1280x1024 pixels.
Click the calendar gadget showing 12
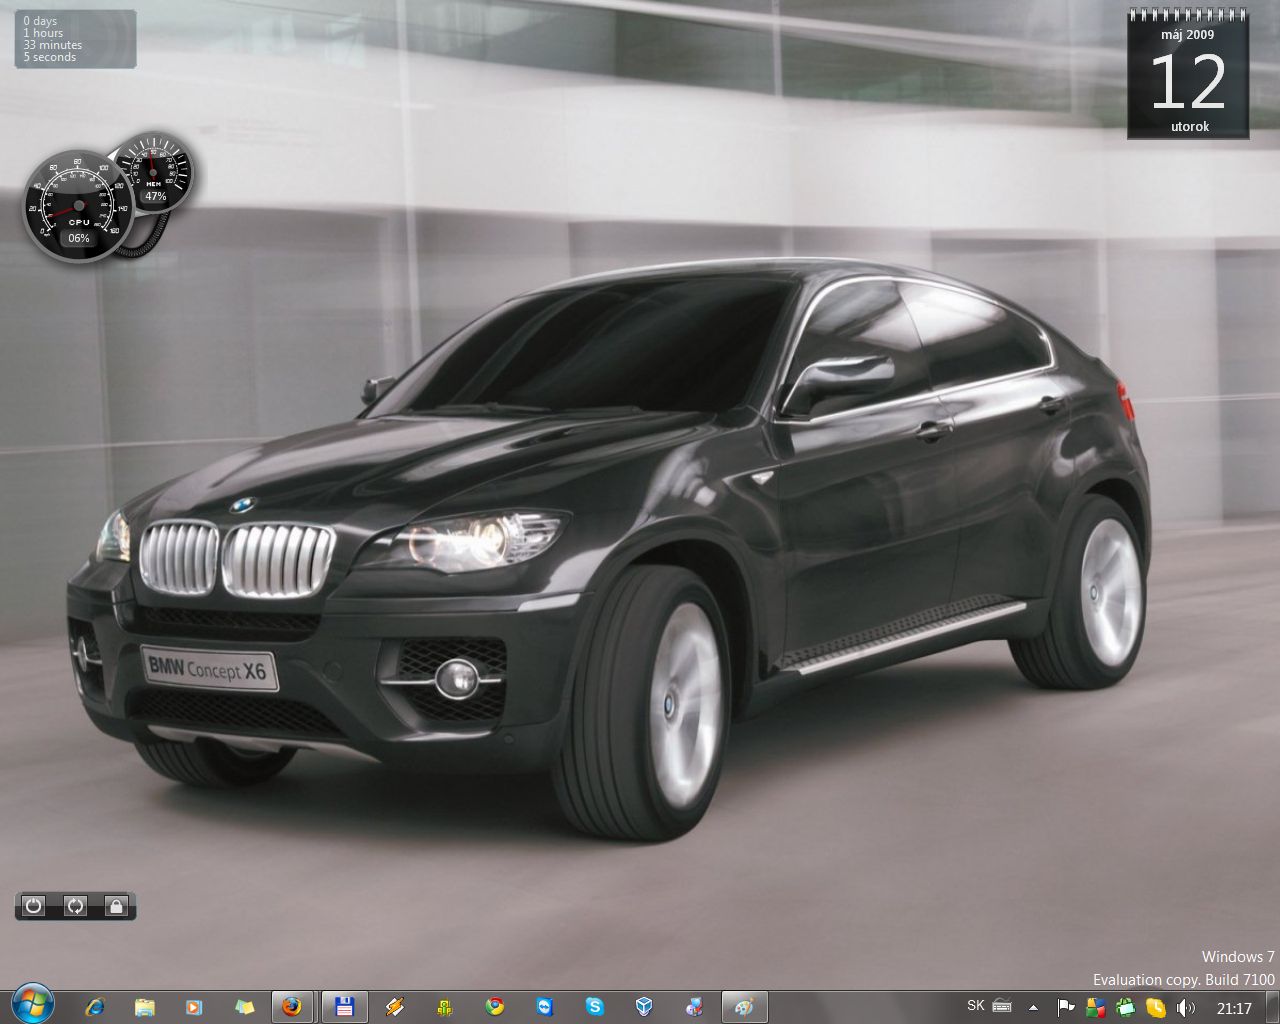pos(1188,75)
